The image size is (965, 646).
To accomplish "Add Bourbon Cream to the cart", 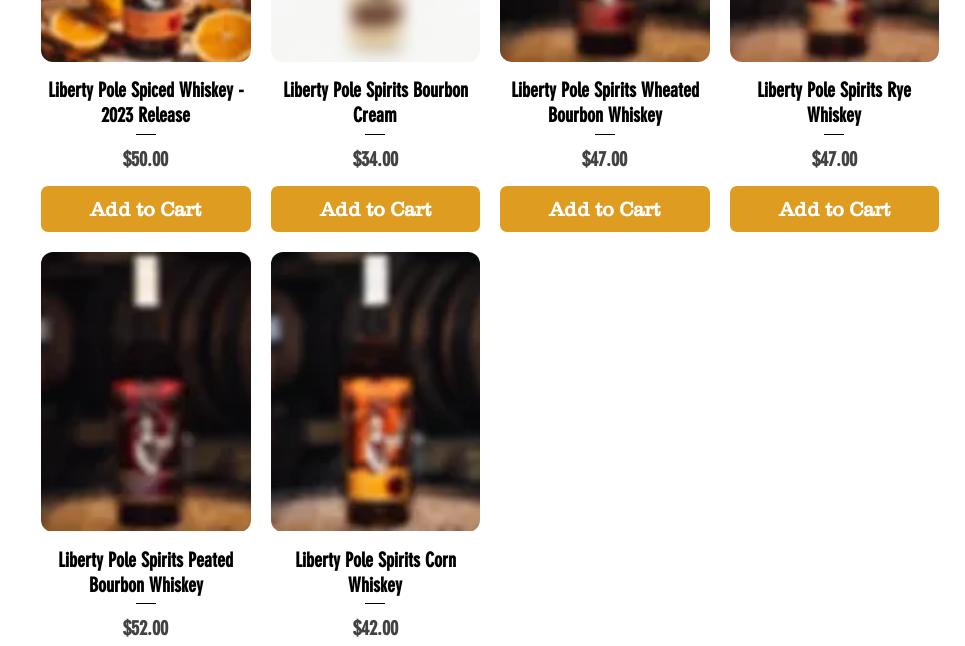I will (375, 209).
